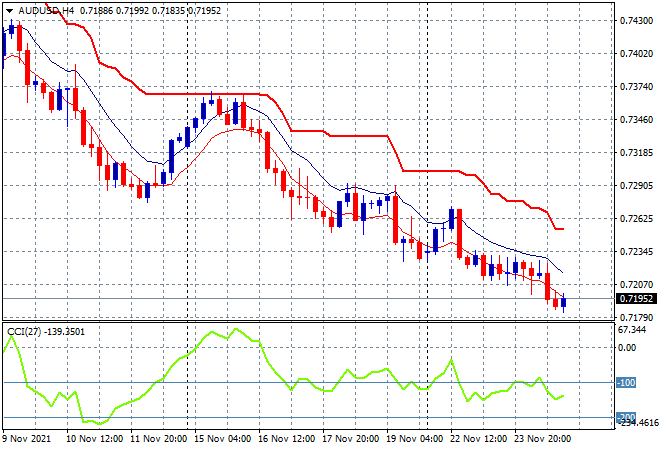Click the 0.71790 price scale label
The width and height of the screenshot is (660, 450).
coord(632,318)
